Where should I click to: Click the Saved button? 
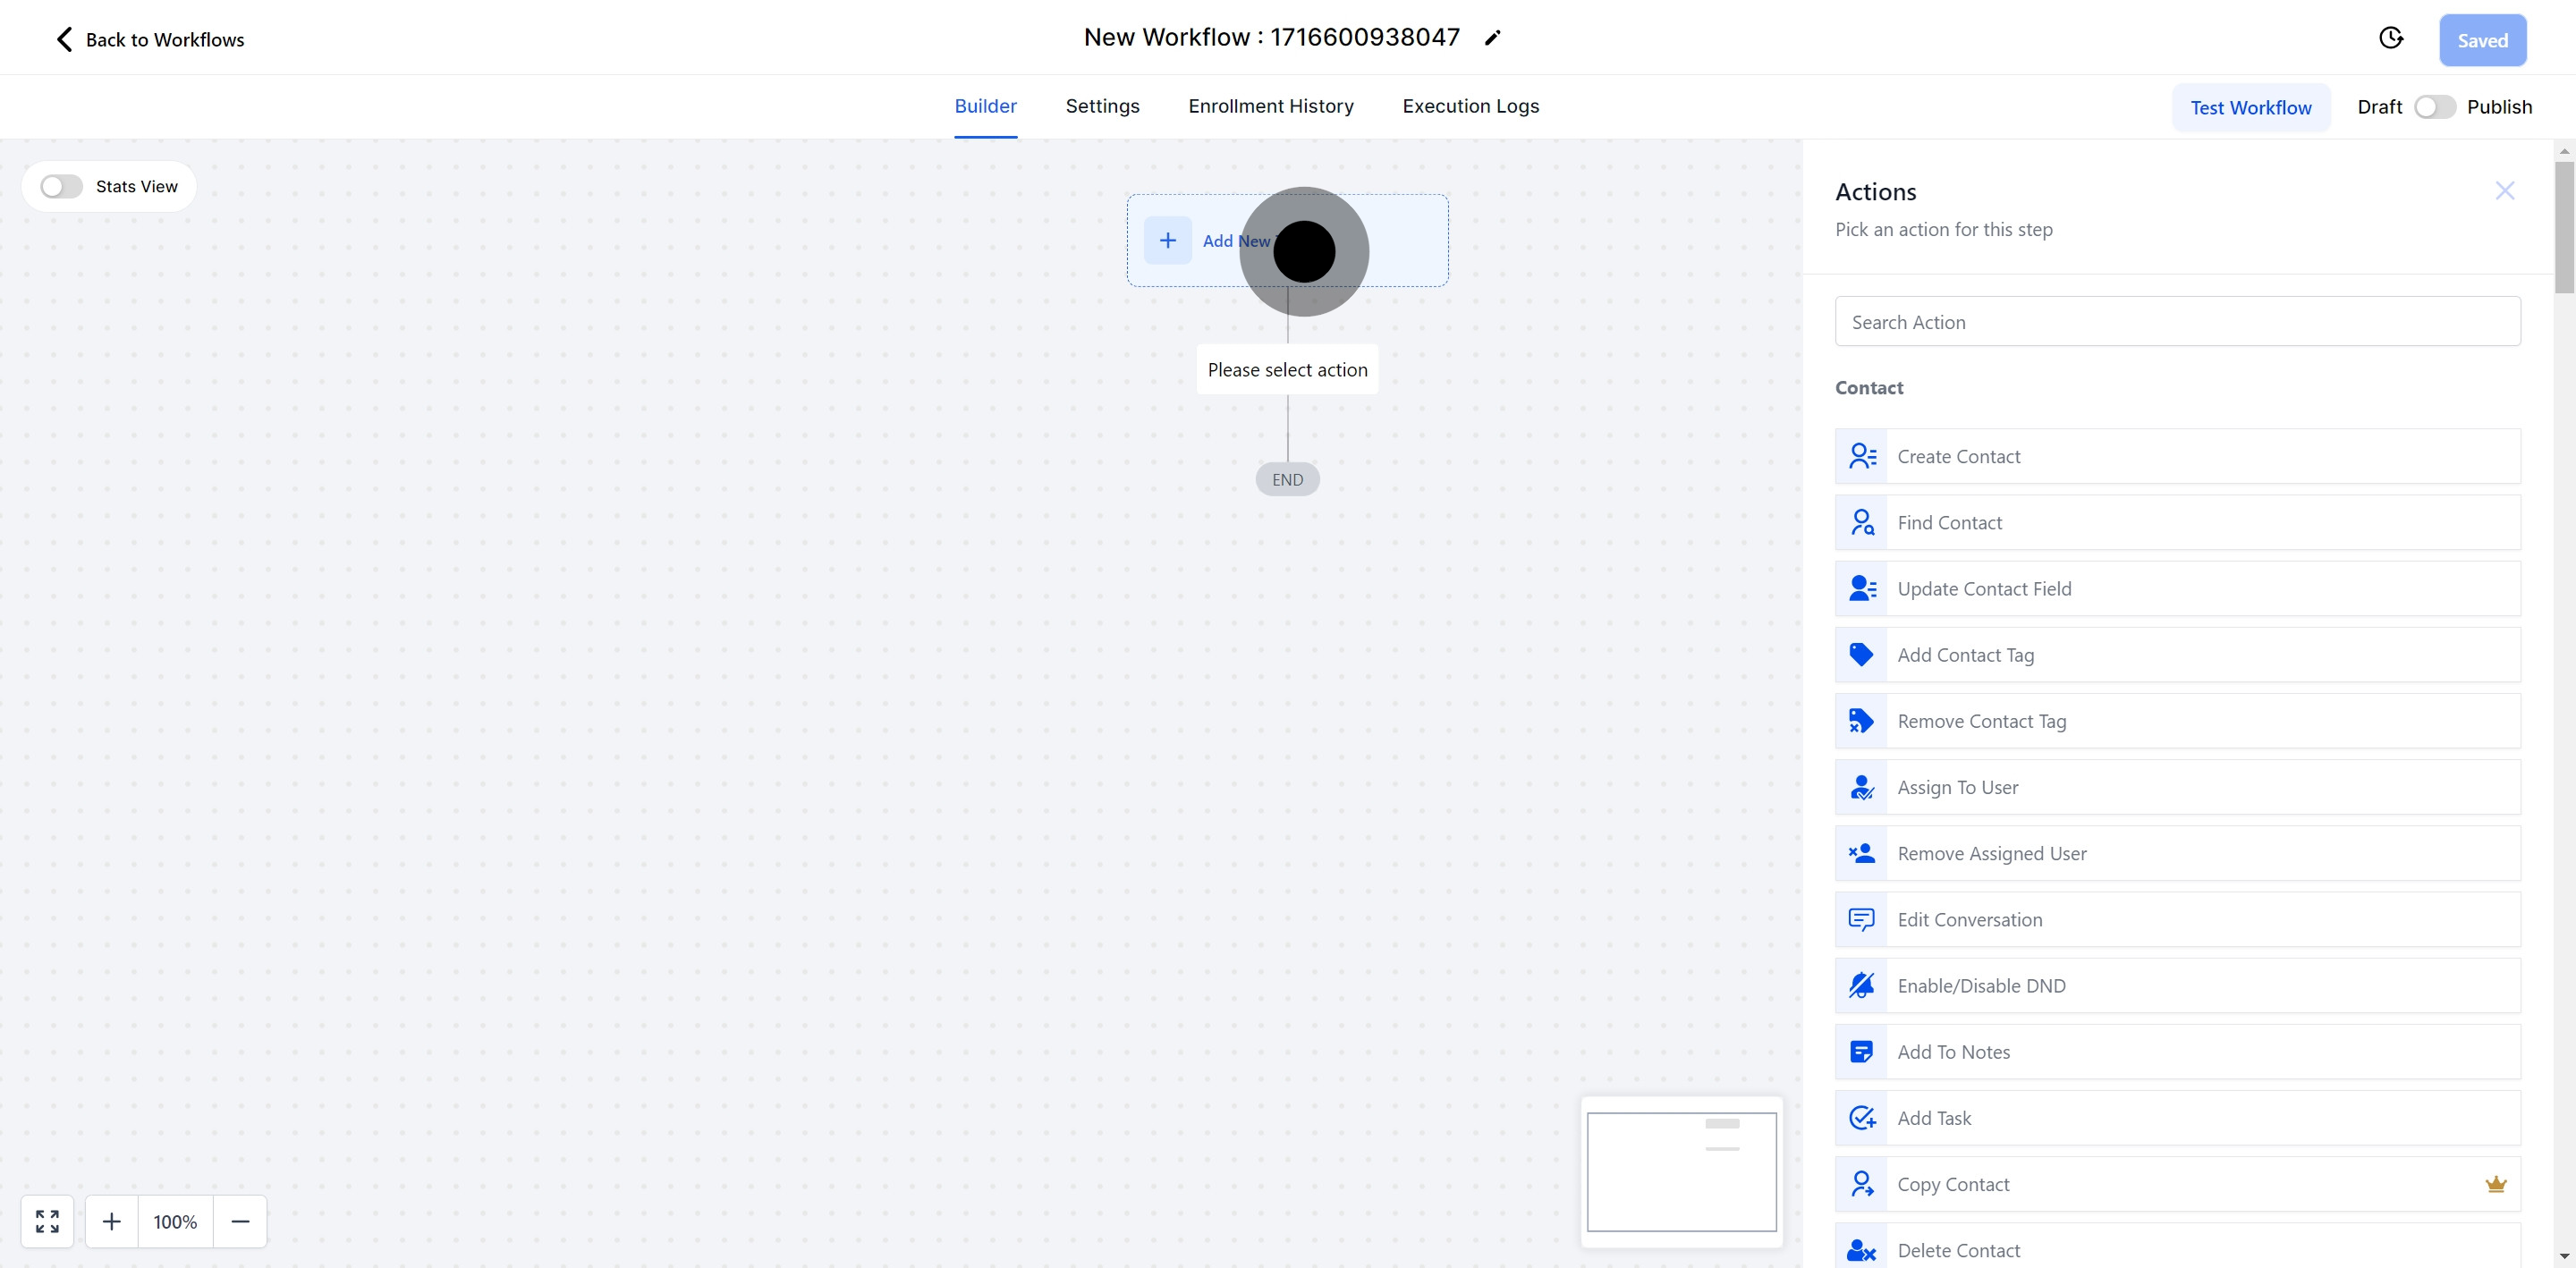pos(2482,40)
